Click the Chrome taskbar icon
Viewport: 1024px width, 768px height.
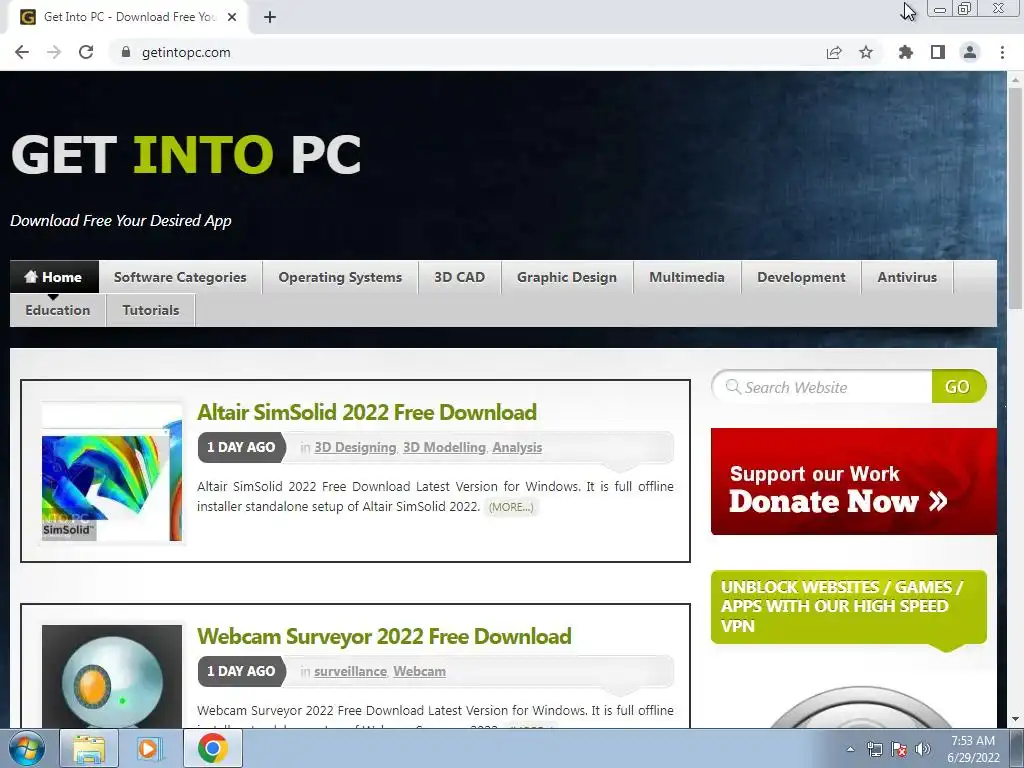(x=213, y=749)
